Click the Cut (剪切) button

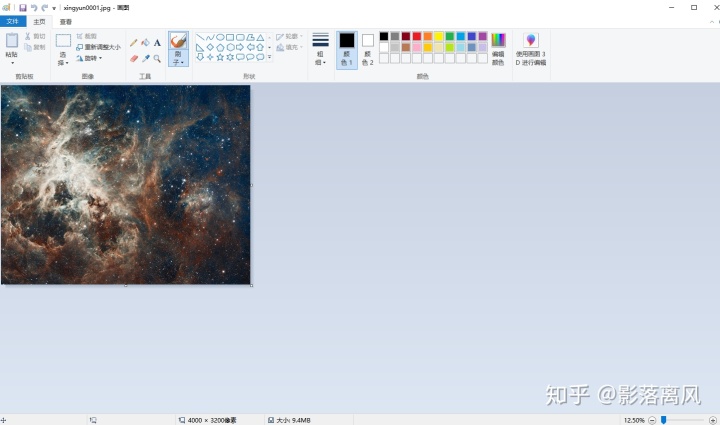click(x=35, y=36)
